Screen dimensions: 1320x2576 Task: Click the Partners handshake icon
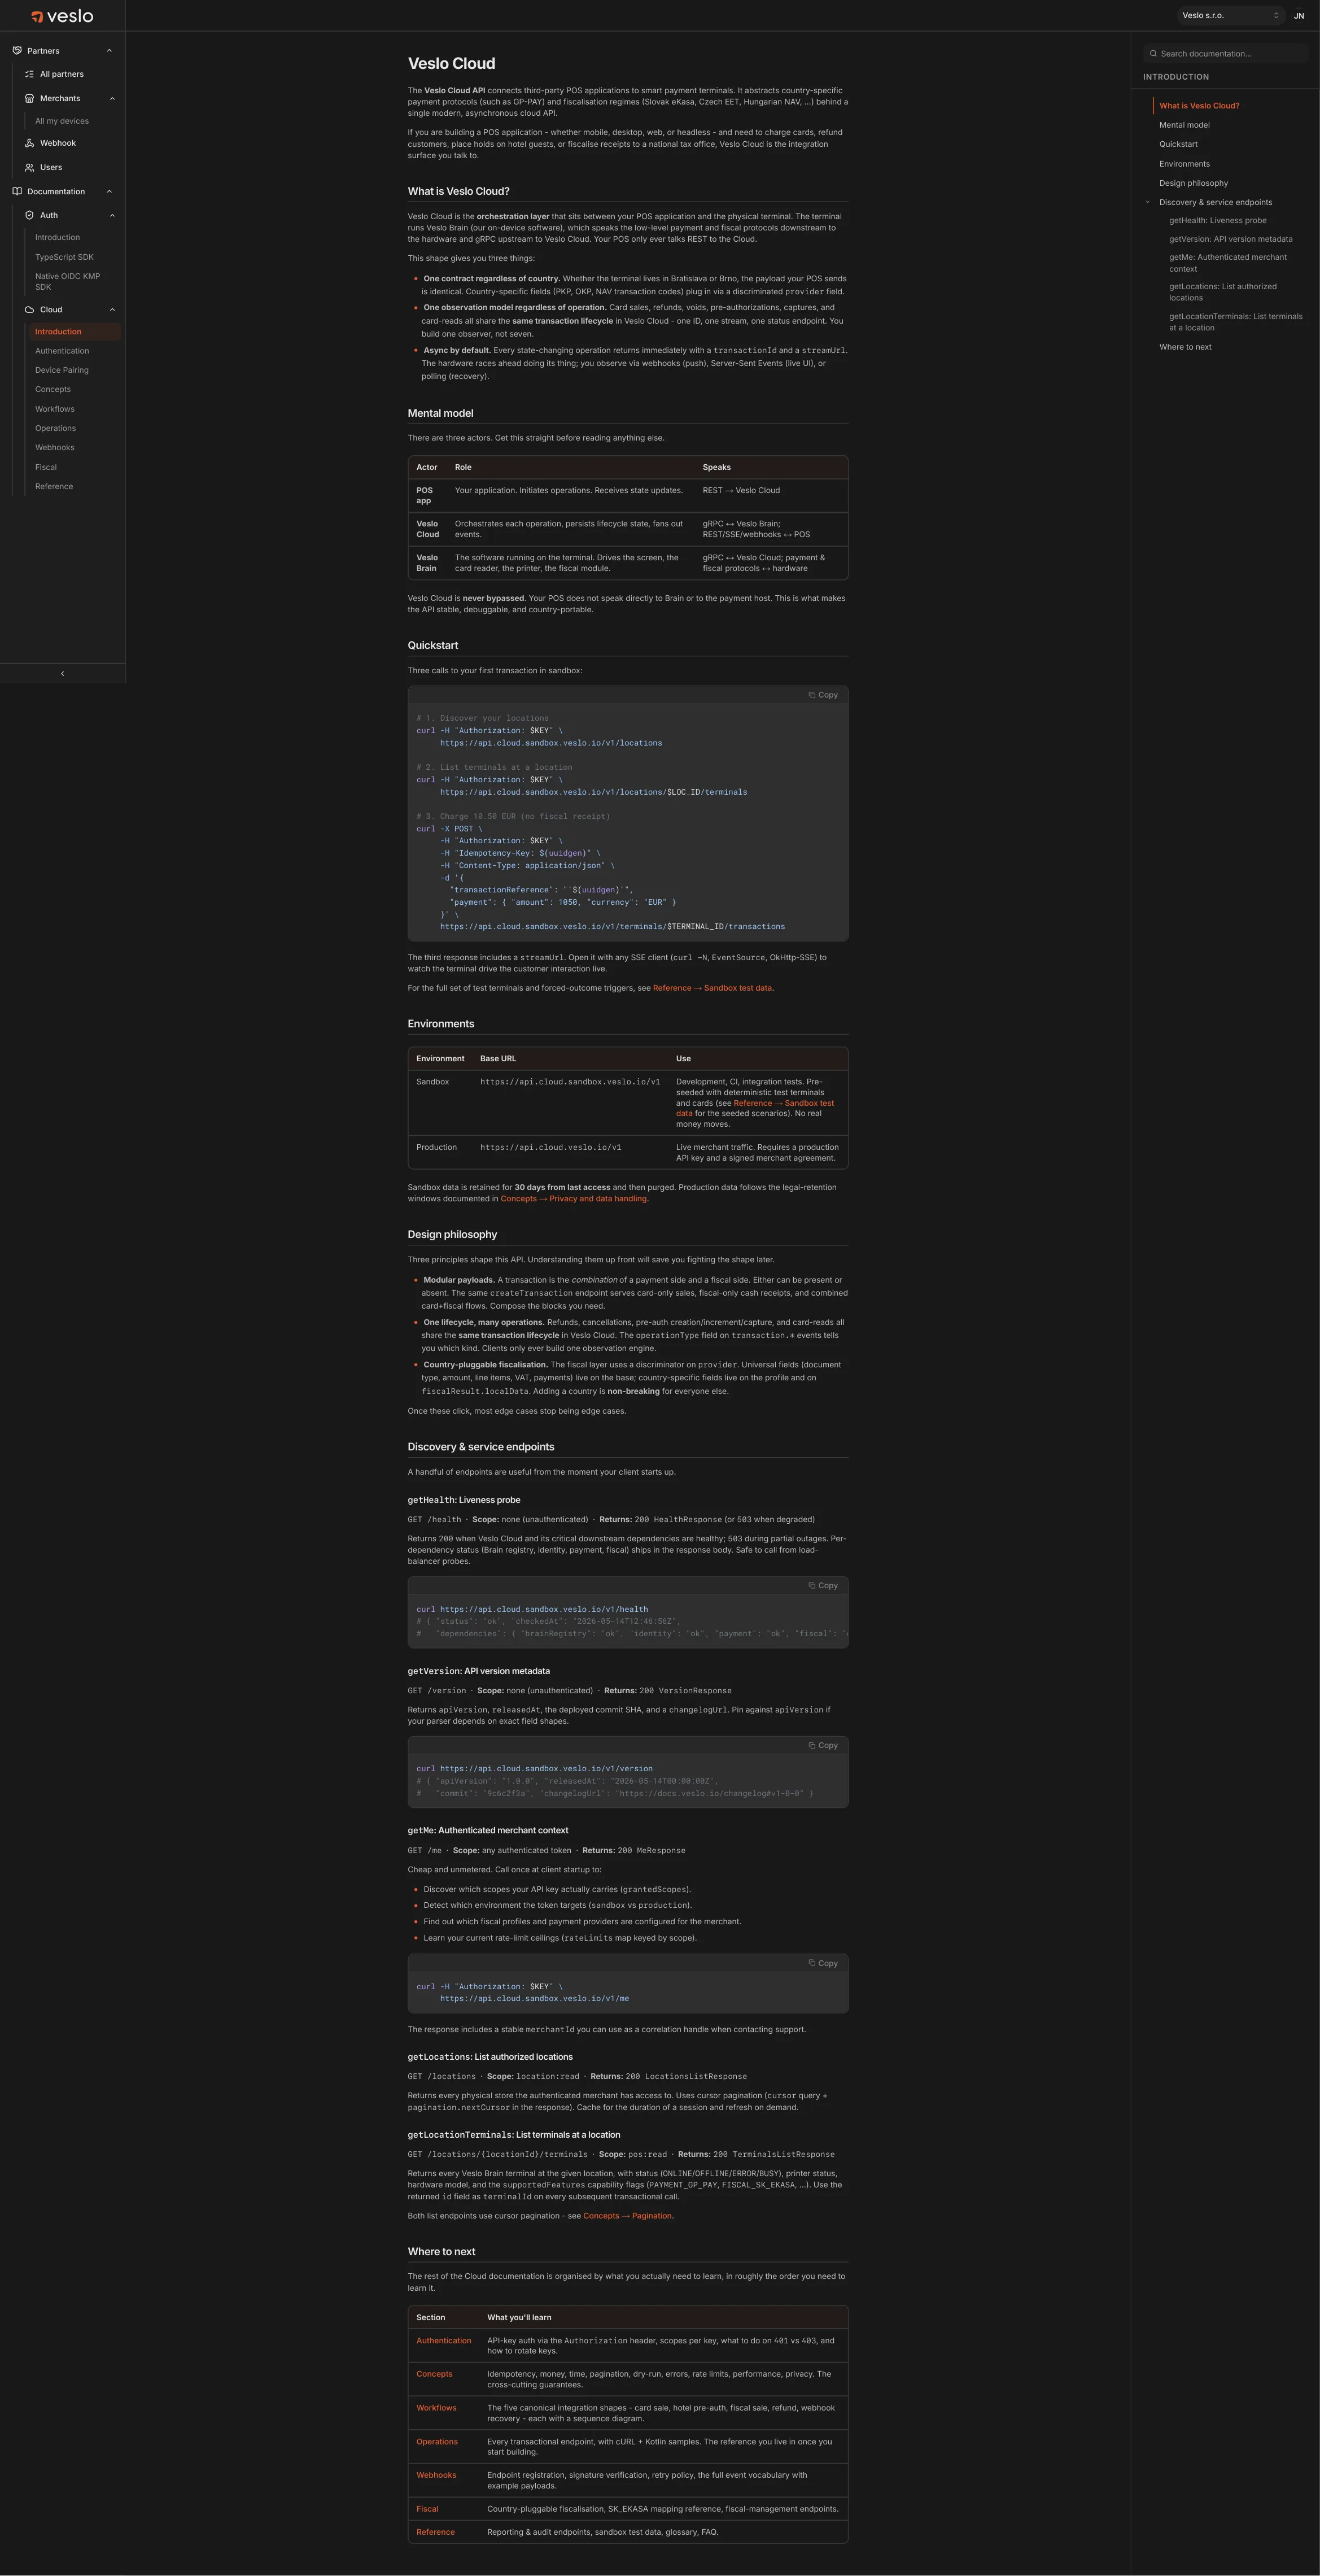pyautogui.click(x=17, y=51)
